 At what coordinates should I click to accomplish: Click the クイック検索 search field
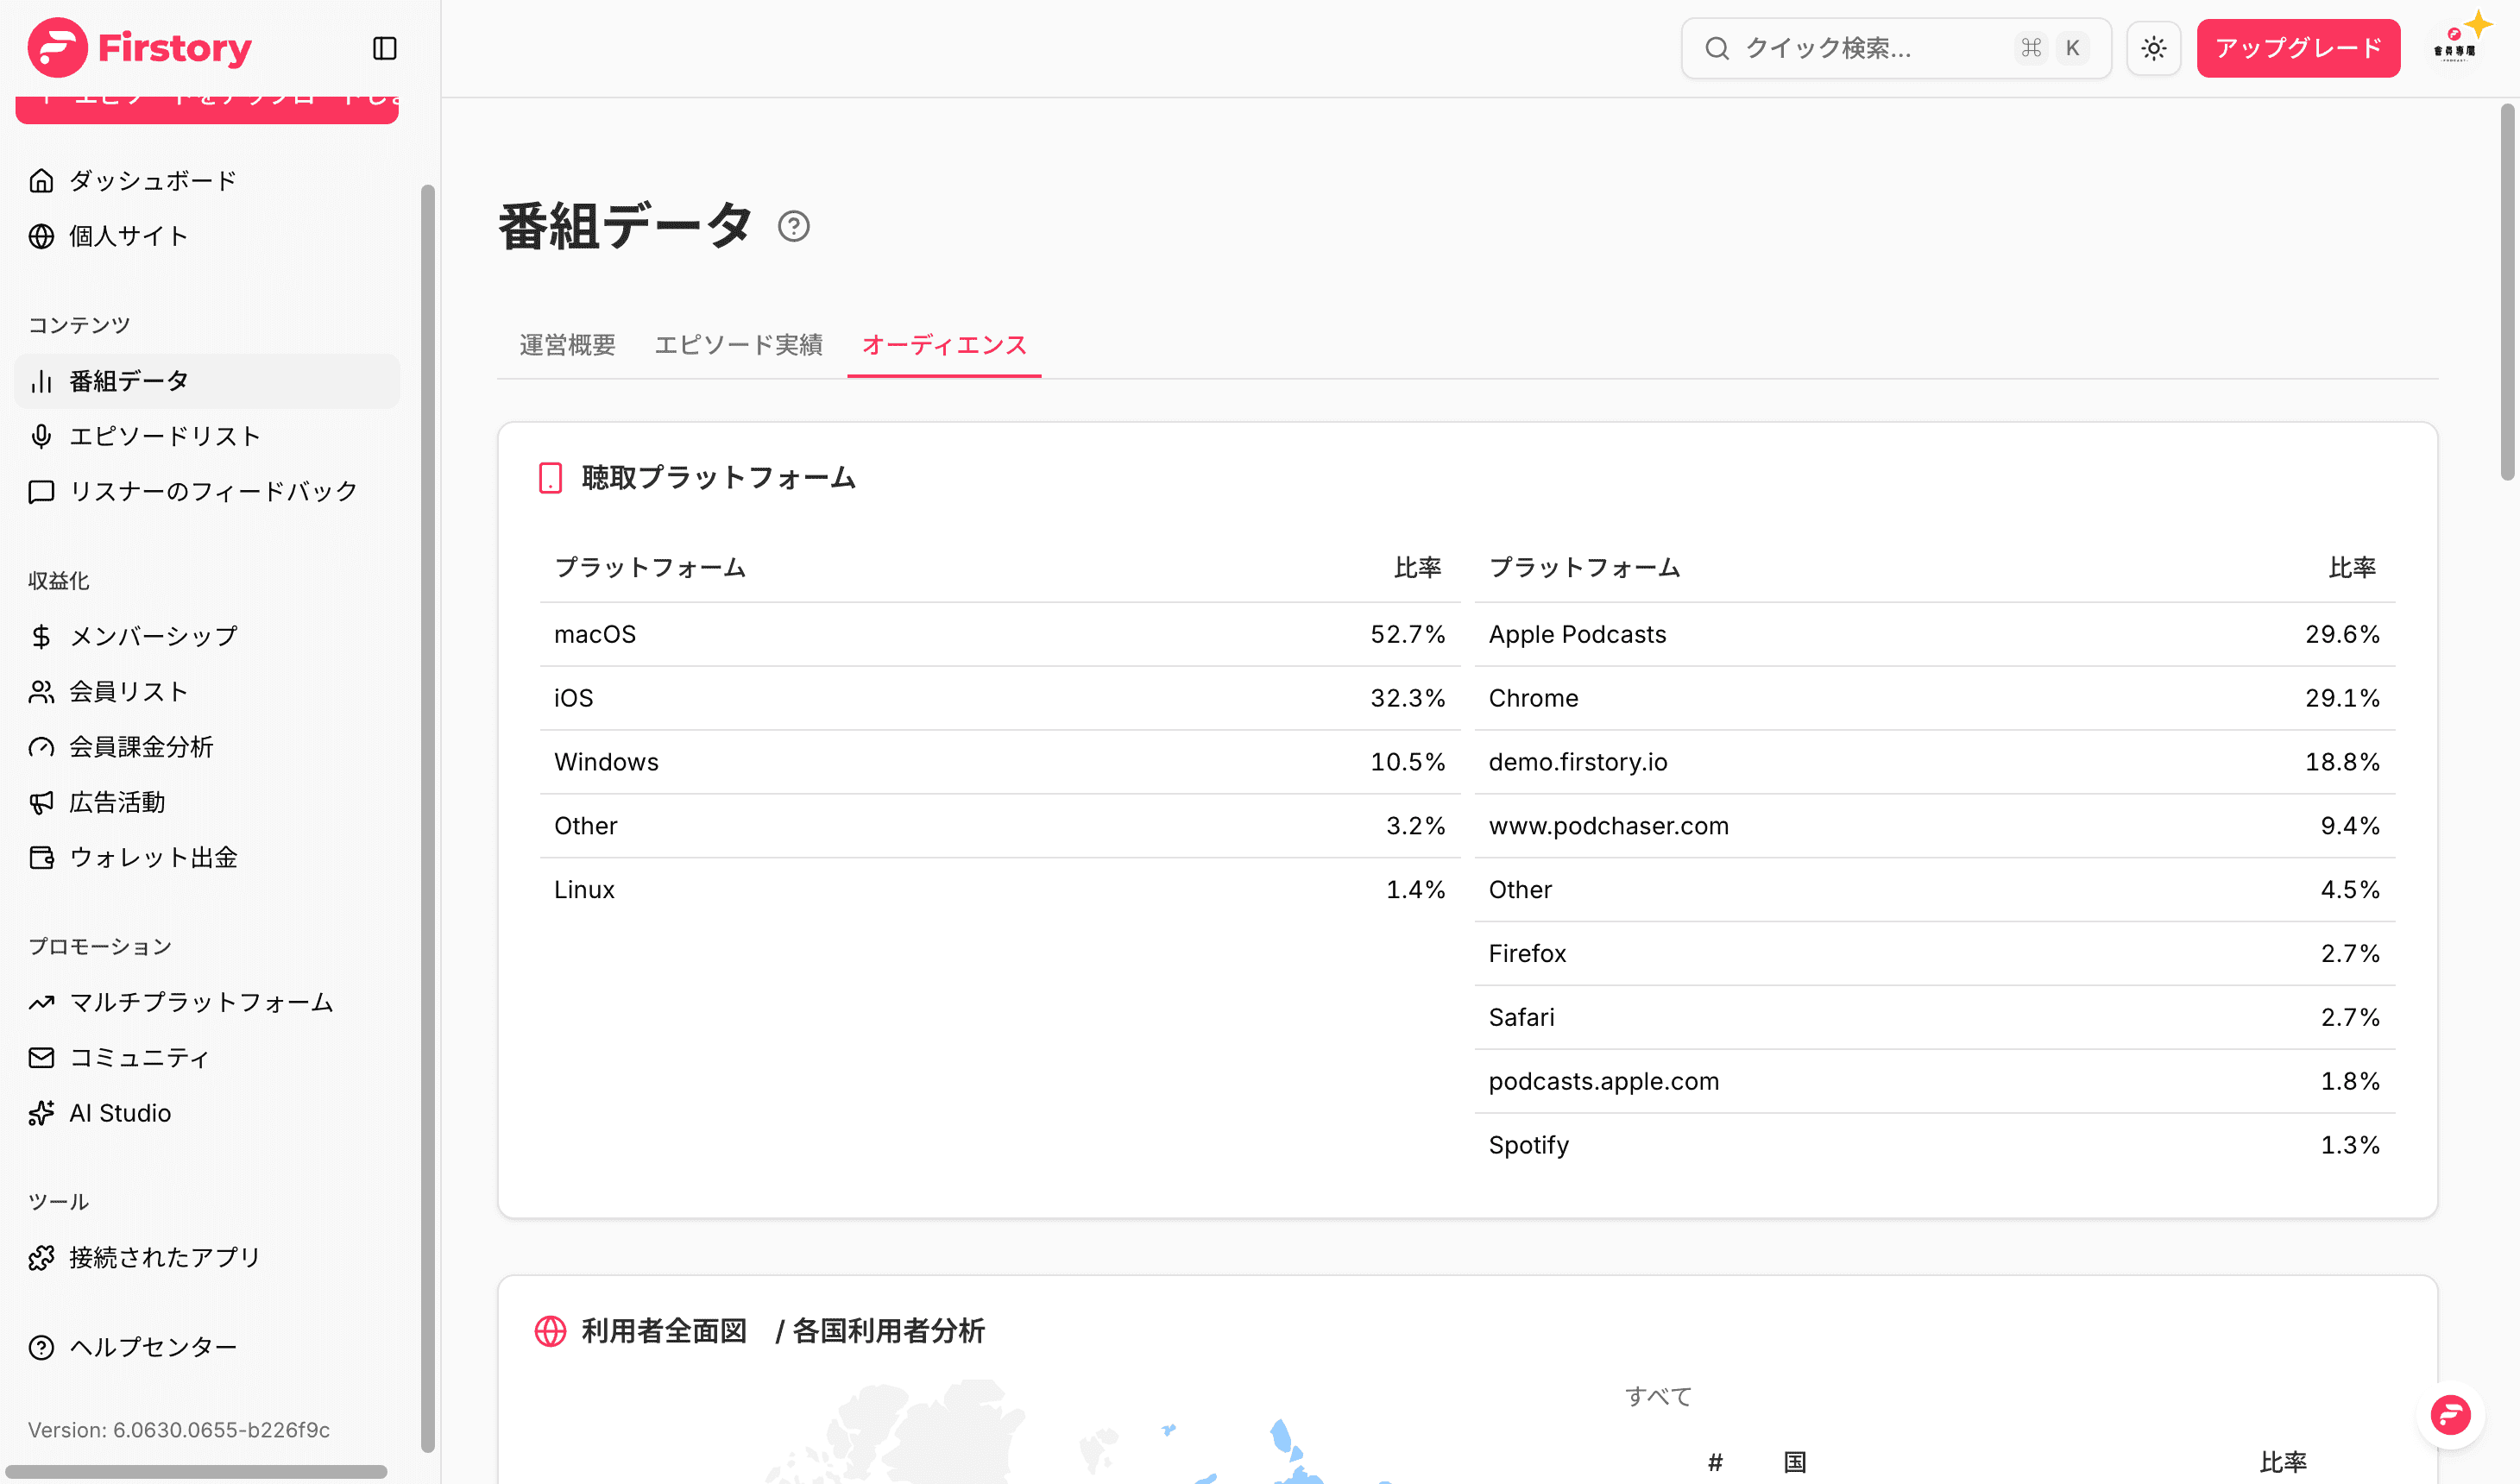(x=1896, y=48)
